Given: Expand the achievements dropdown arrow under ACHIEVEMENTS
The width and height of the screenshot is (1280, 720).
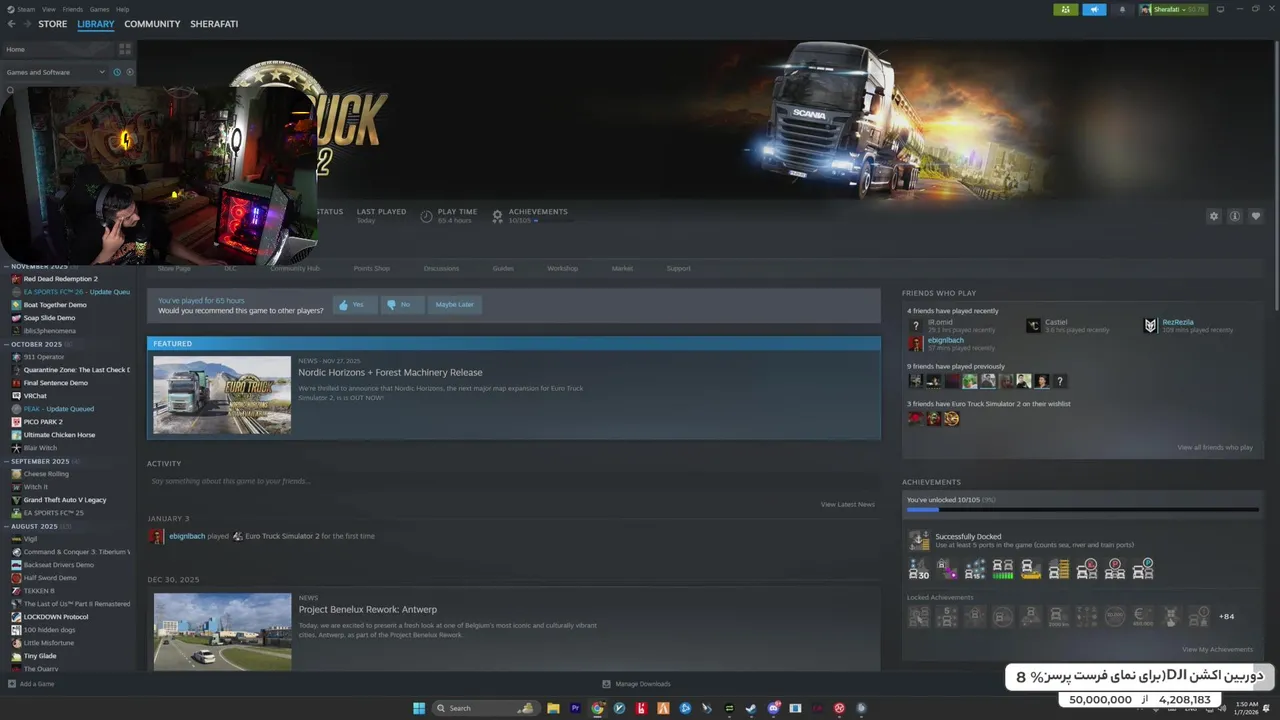Looking at the screenshot, I should [x=536, y=221].
